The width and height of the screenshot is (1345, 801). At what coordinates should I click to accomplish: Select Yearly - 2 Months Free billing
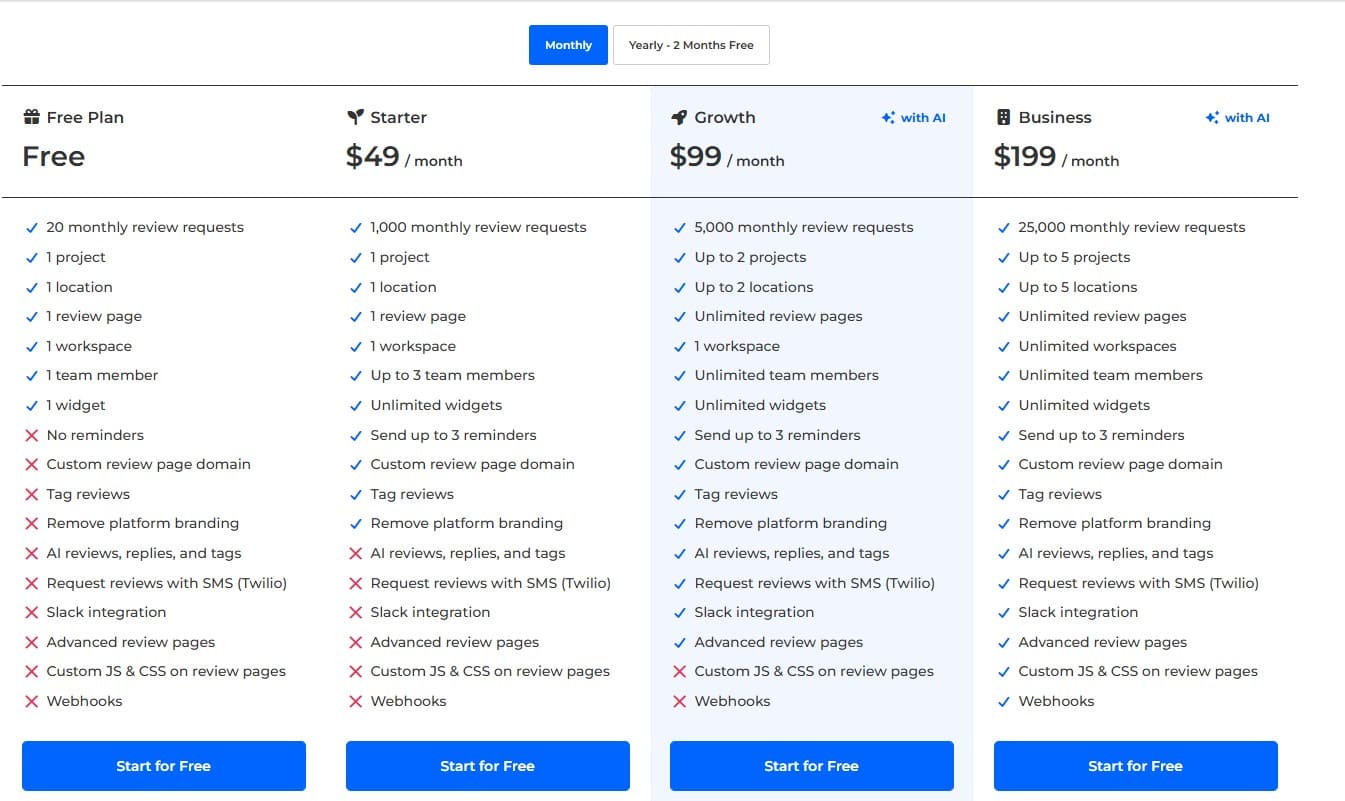691,45
